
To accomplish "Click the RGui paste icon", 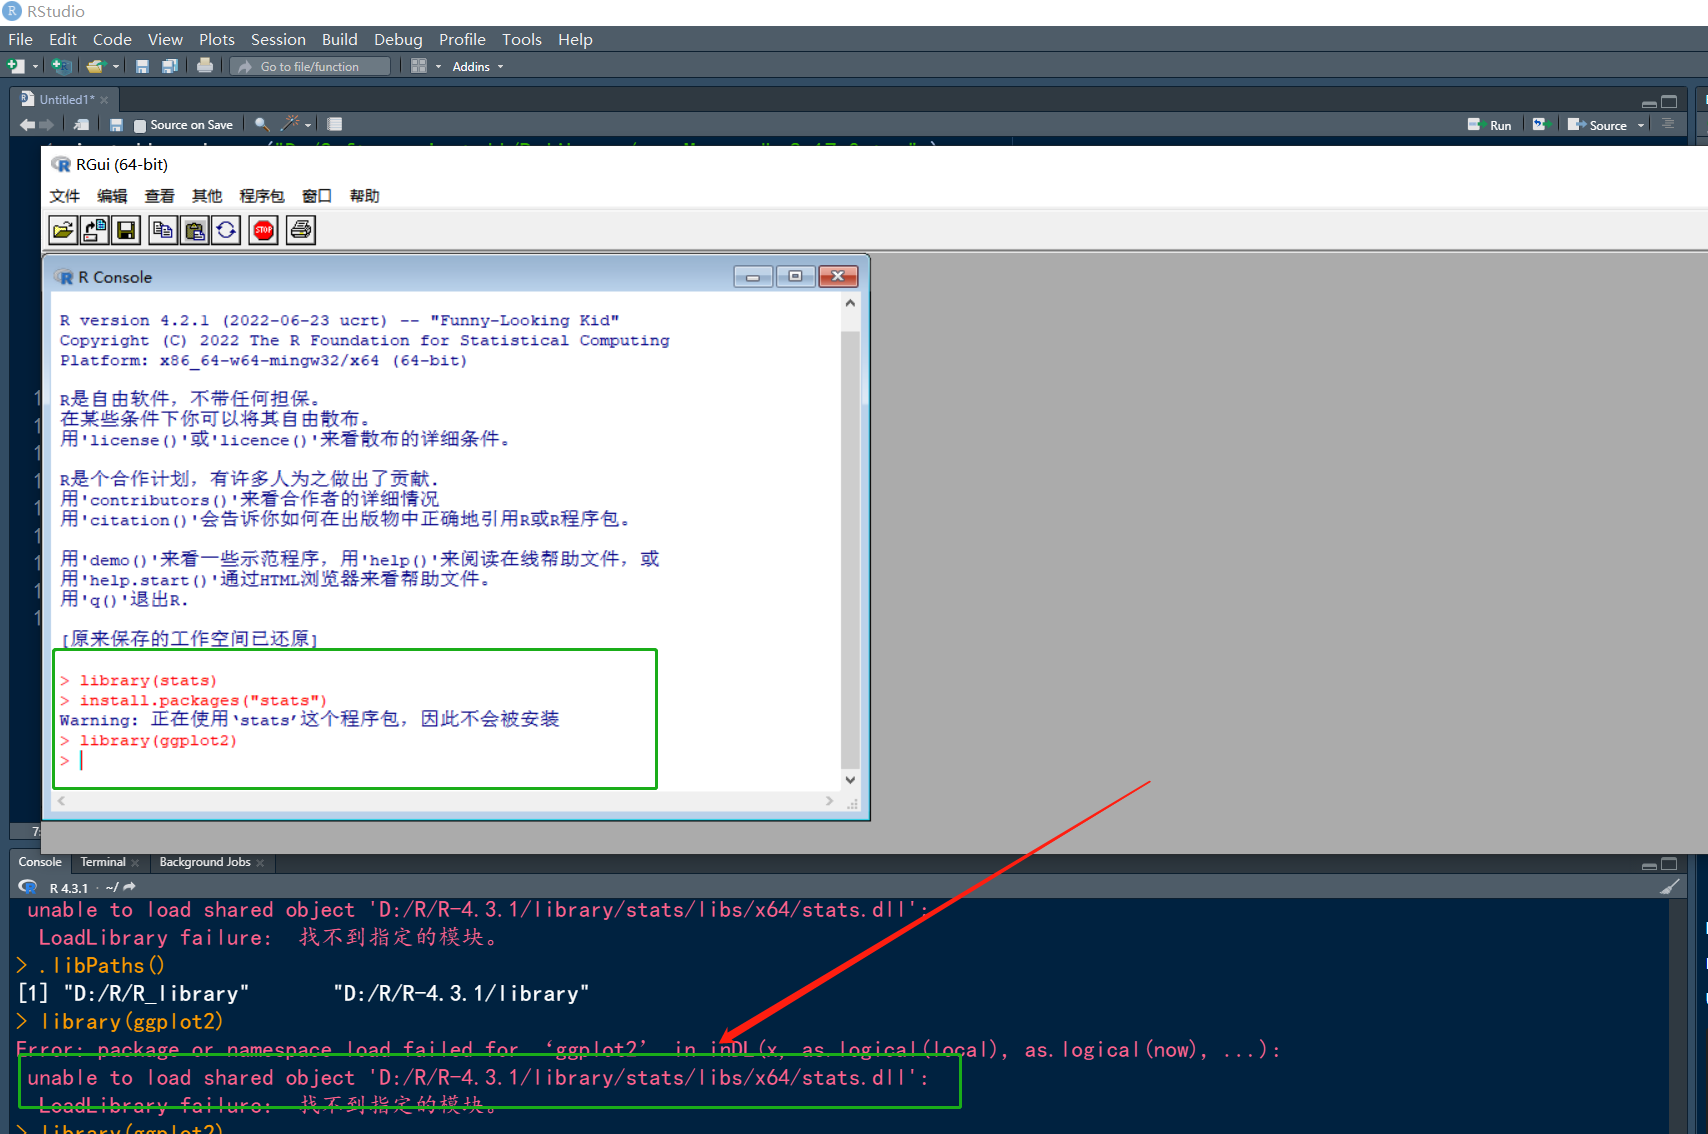I will click(195, 230).
